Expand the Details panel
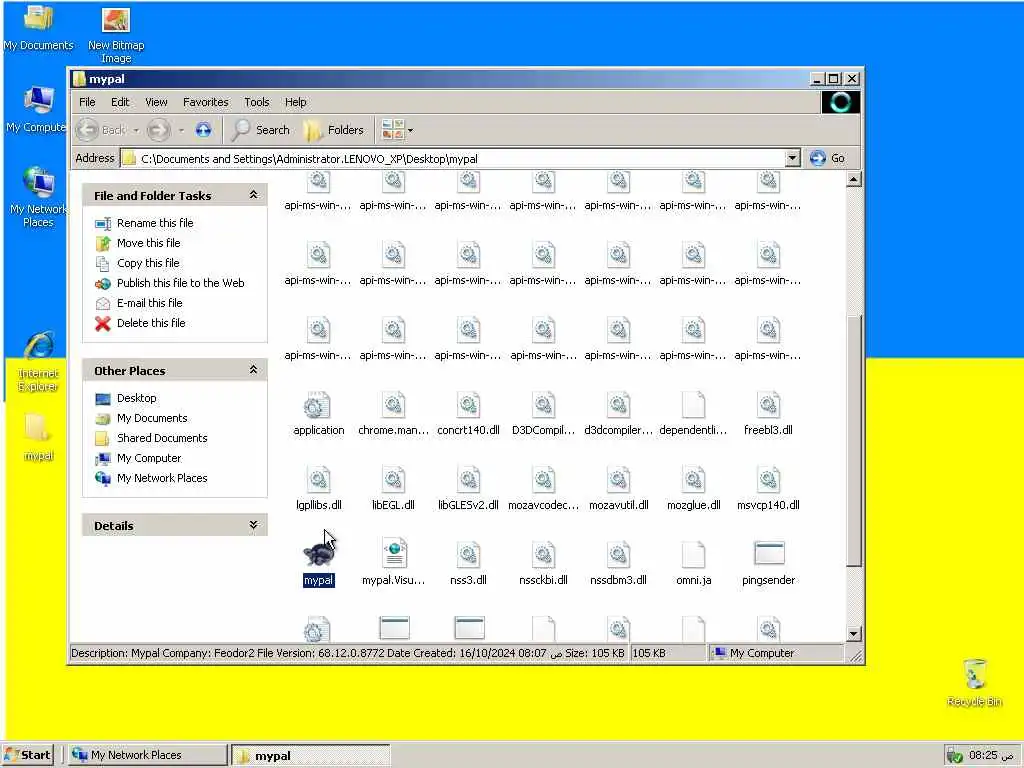 [253, 525]
